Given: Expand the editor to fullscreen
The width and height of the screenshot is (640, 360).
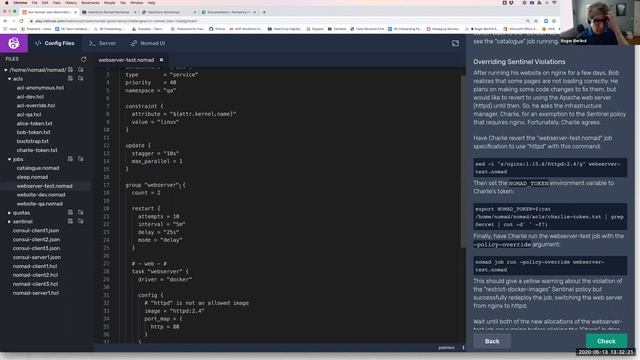Looking at the screenshot, I should 456,43.
